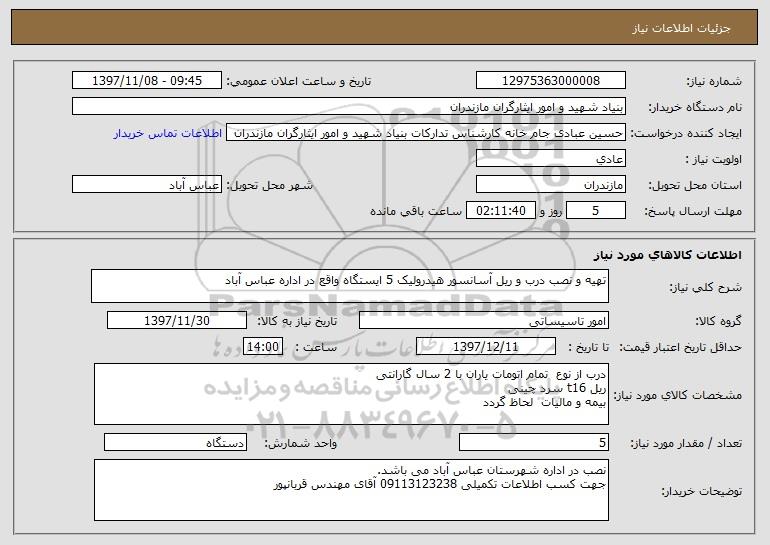
Task: Click the need date field 1397/11/30
Action: 177,321
